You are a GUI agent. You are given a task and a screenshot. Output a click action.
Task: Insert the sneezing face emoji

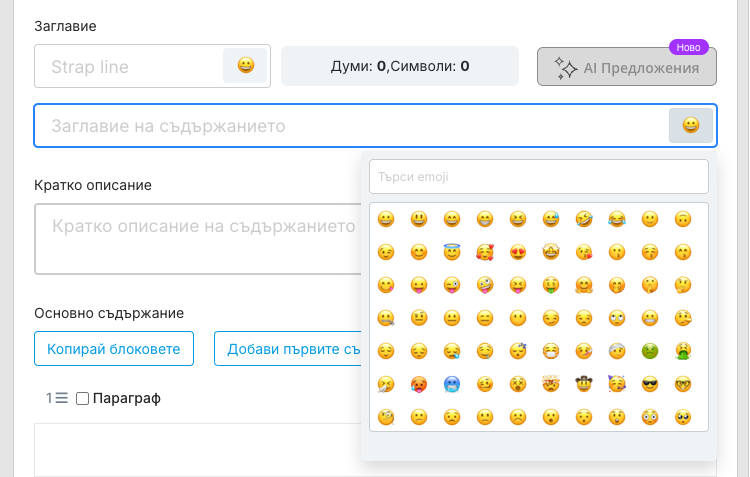tap(386, 384)
